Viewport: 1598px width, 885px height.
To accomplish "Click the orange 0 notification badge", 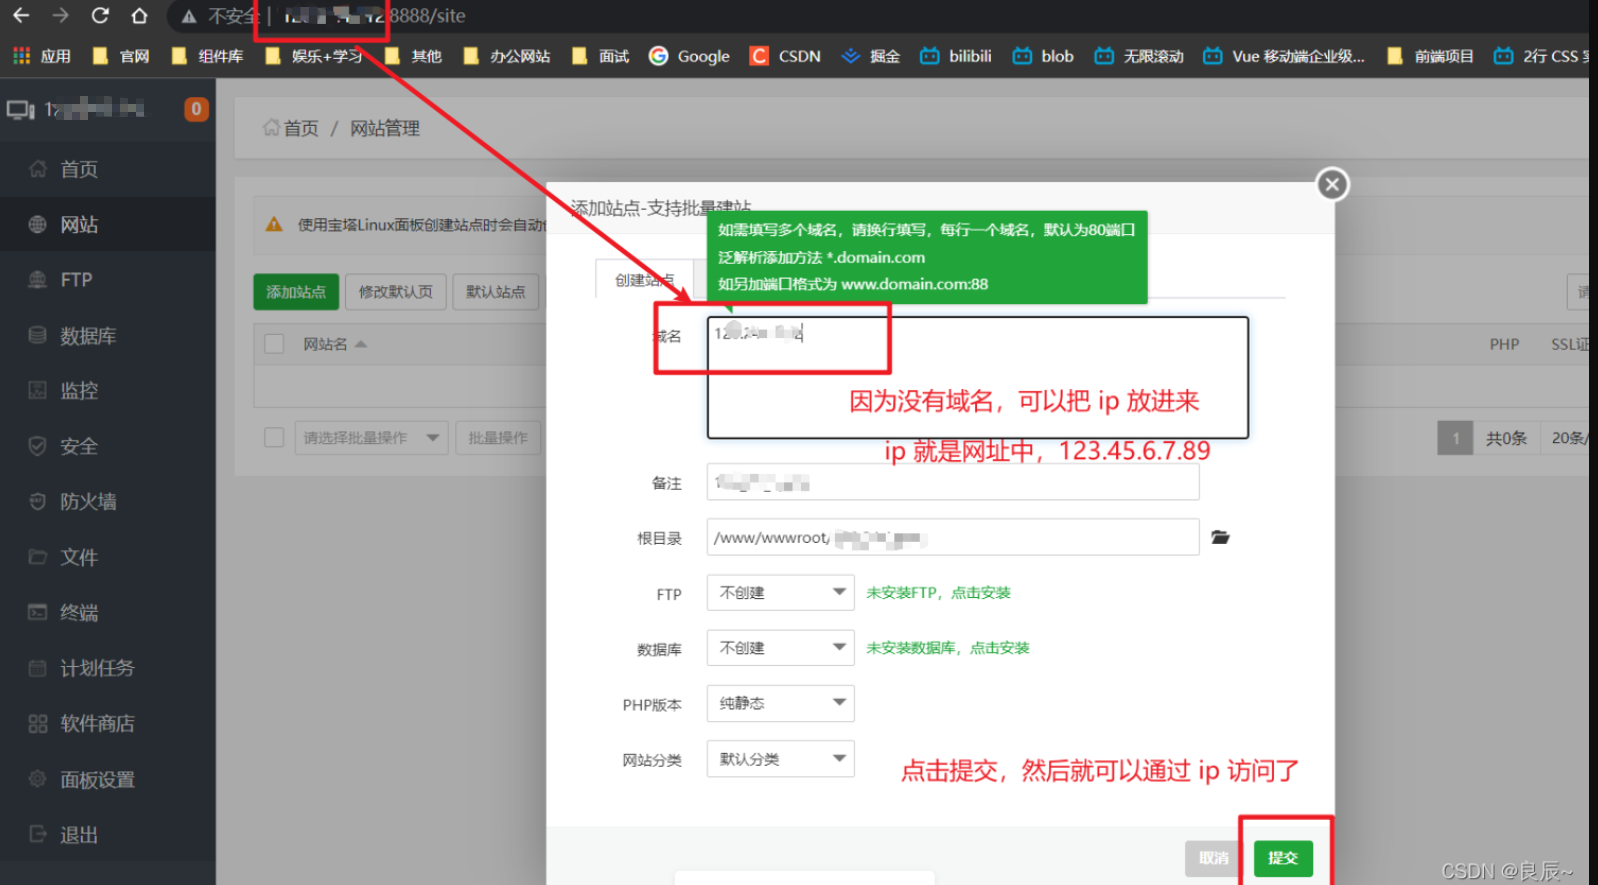I will click(x=196, y=109).
